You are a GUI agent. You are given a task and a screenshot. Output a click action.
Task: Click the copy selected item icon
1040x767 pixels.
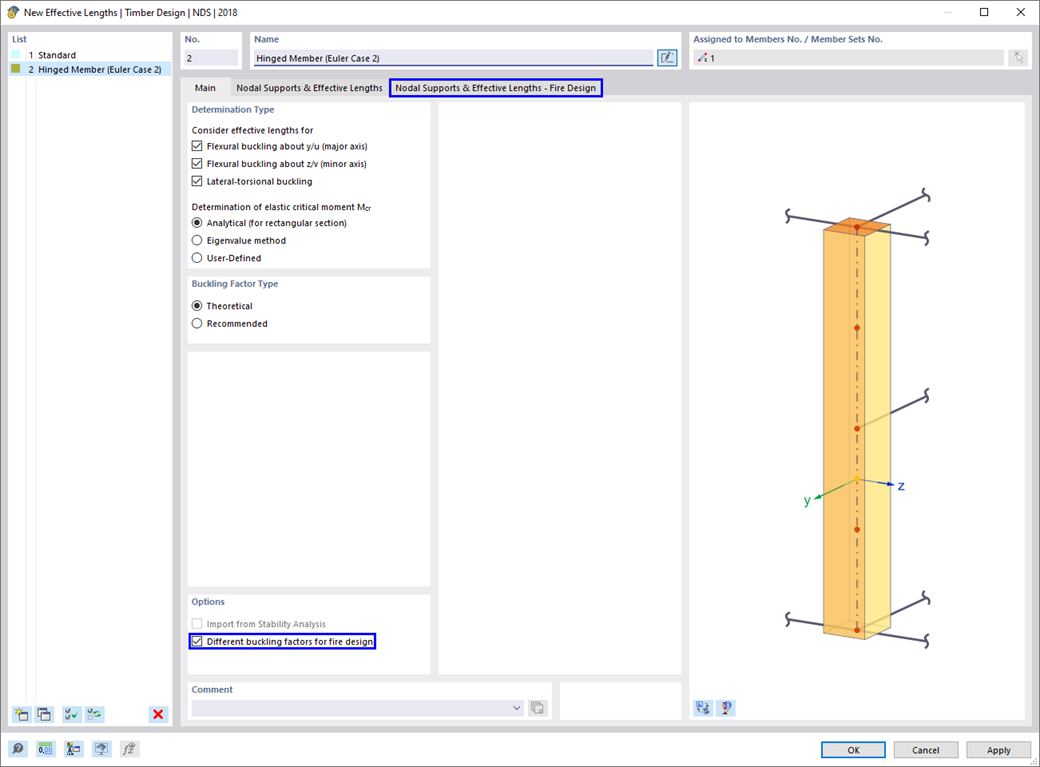pos(44,715)
